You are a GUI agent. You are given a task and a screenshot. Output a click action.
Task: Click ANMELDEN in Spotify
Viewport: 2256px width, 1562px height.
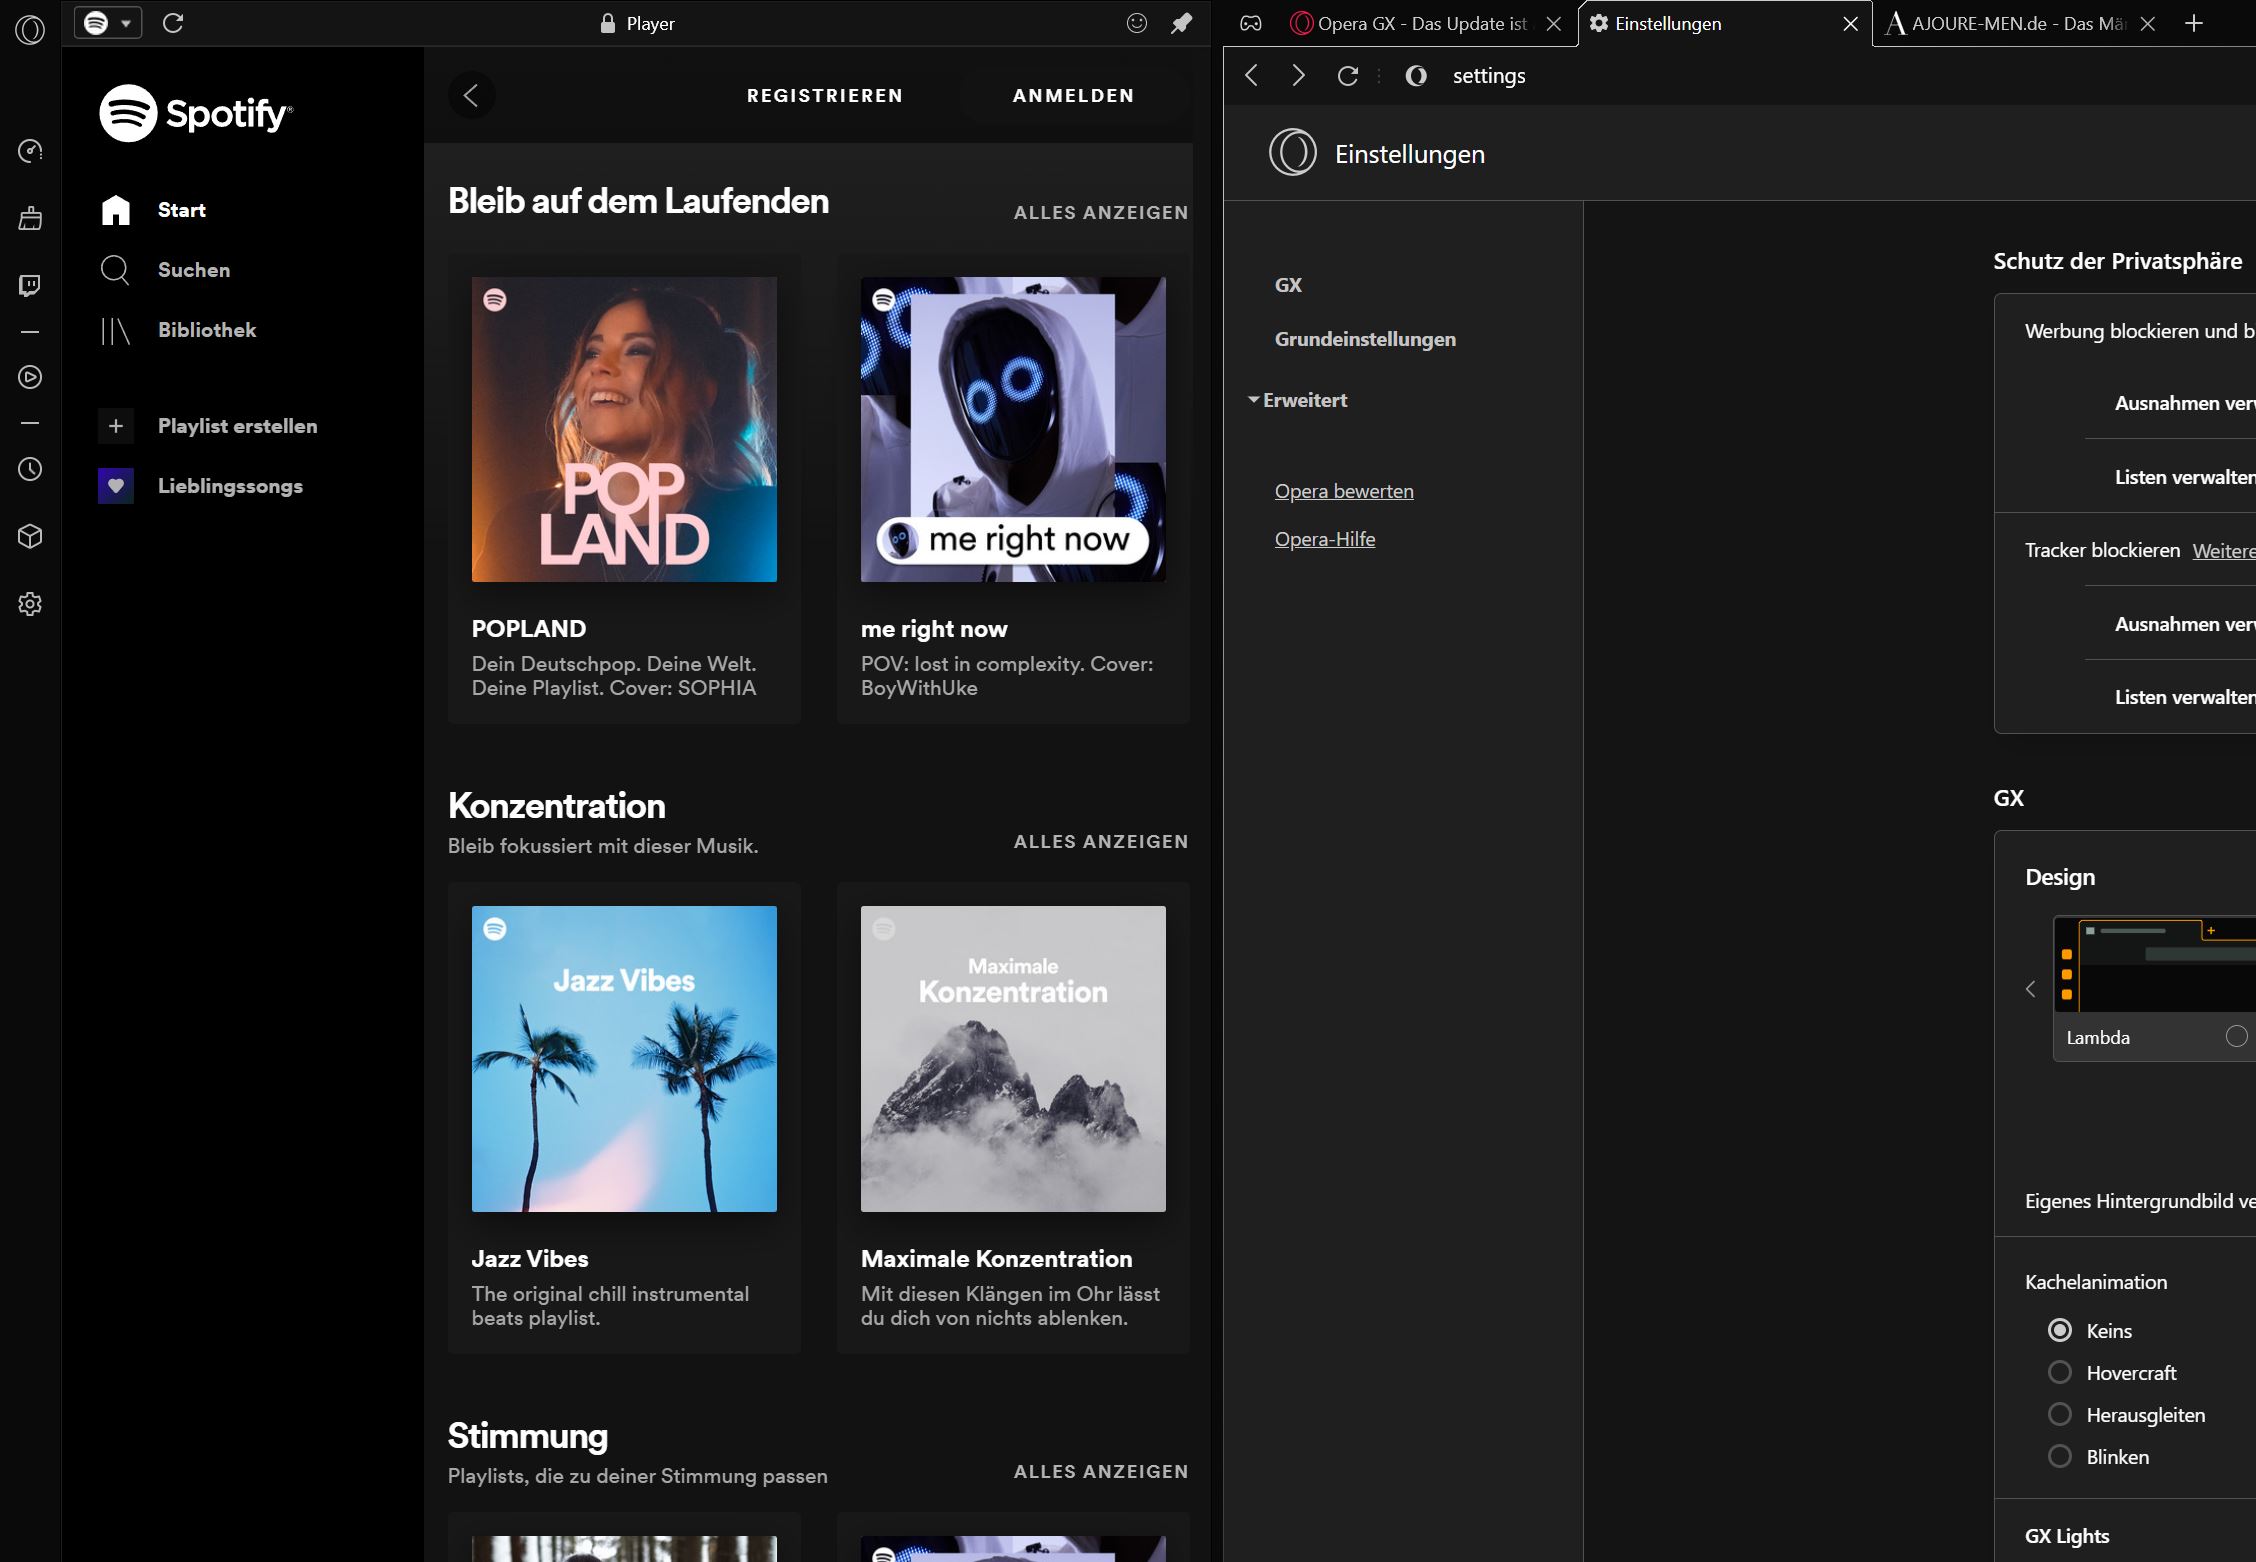click(x=1073, y=96)
